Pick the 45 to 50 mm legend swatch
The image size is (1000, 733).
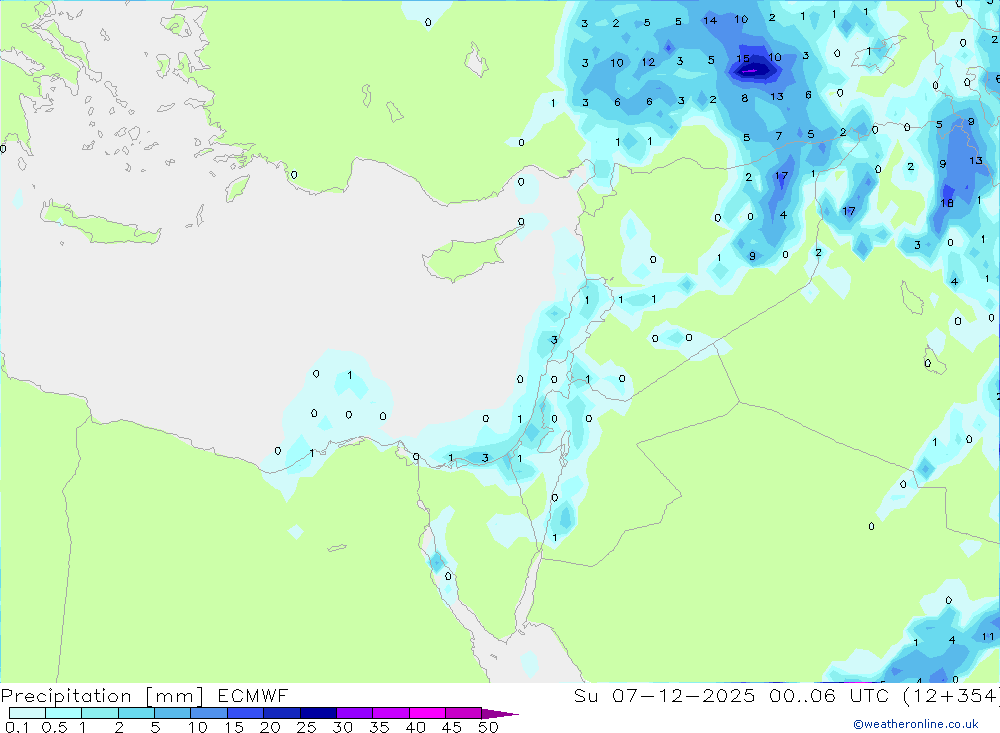coord(464,713)
